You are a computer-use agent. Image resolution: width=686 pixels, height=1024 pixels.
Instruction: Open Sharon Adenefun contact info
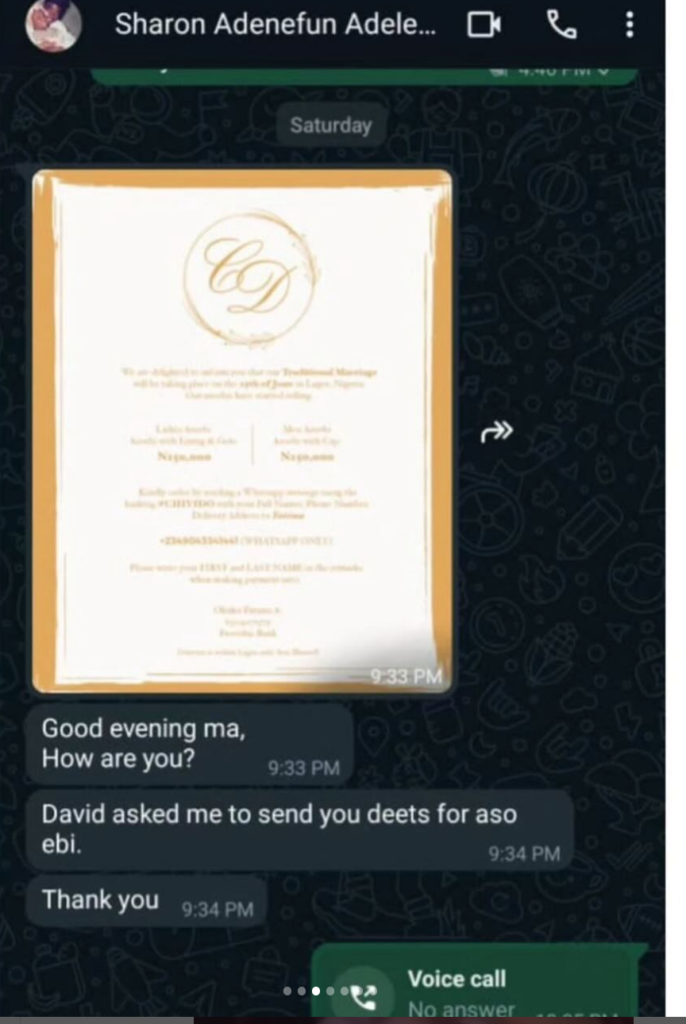coord(275,25)
